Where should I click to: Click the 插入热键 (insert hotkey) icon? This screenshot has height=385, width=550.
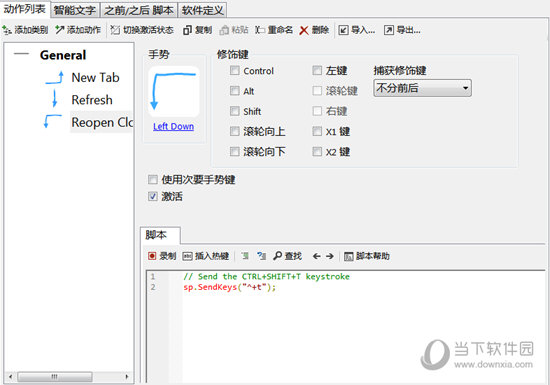(x=187, y=256)
